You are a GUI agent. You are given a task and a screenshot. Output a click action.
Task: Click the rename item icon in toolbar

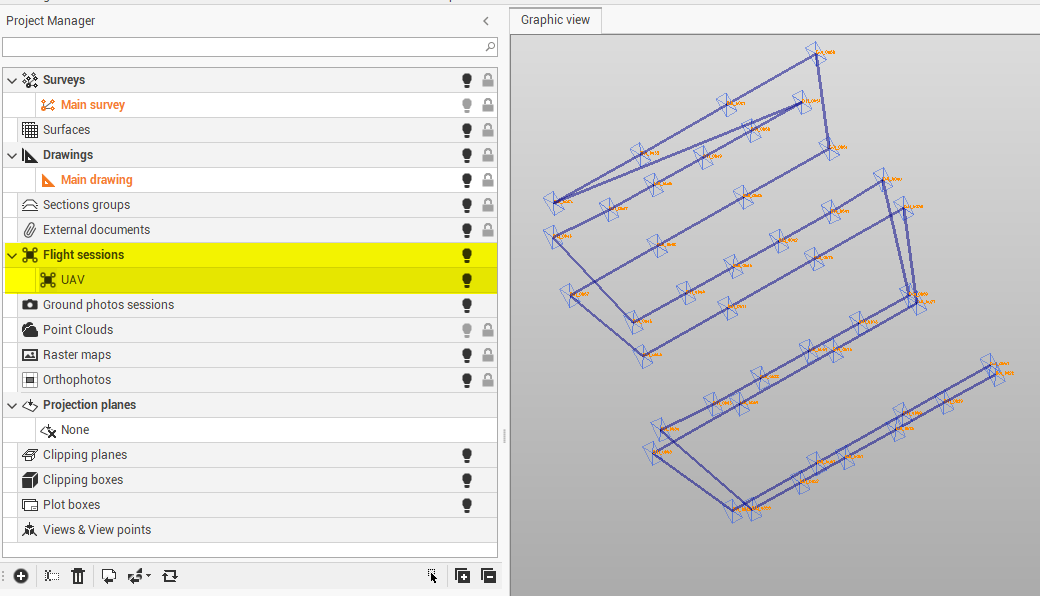pyautogui.click(x=52, y=576)
